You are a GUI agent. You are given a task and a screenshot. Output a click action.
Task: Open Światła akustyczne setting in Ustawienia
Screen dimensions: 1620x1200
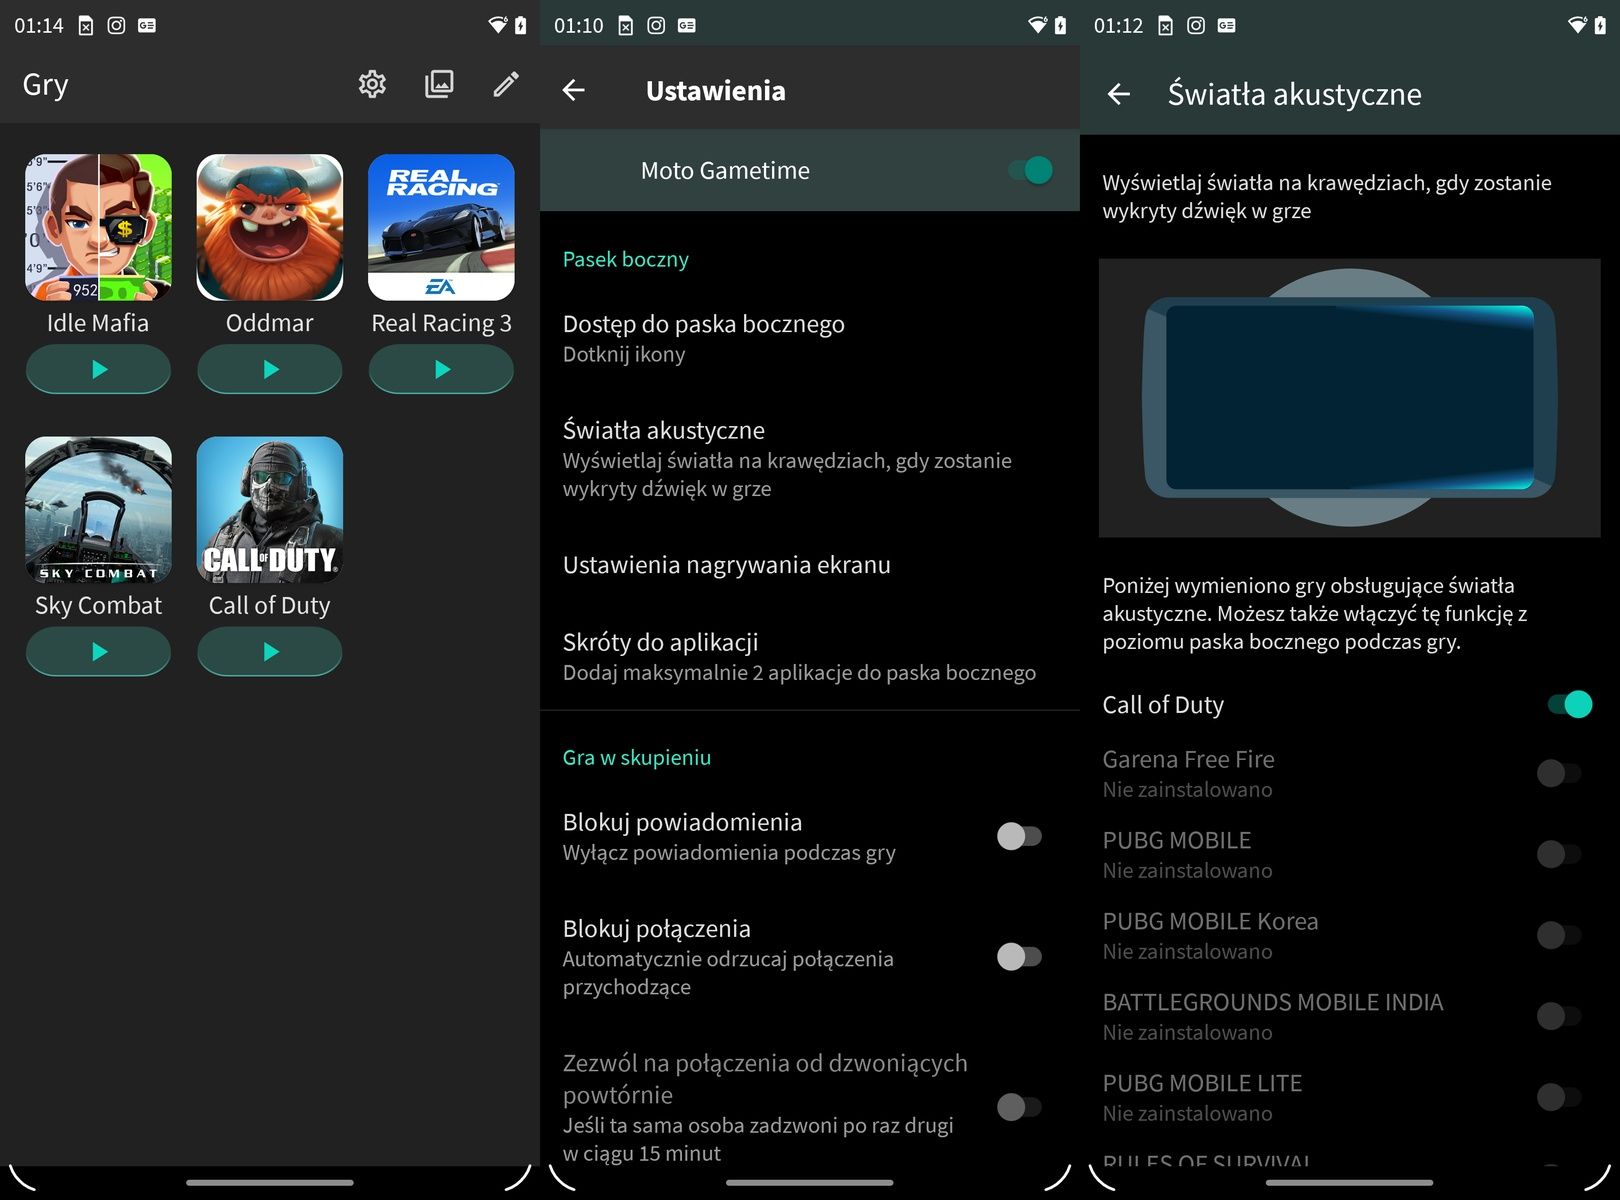tap(810, 458)
